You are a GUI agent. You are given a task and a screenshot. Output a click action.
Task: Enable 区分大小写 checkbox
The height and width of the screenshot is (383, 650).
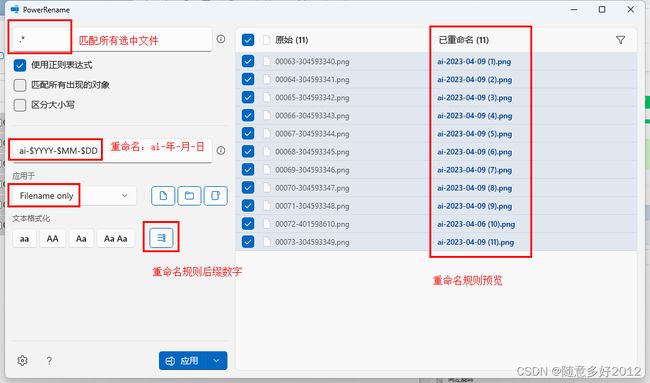coord(19,105)
